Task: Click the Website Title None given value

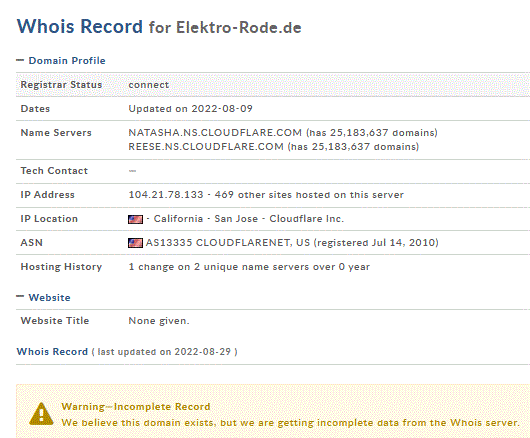Action: click(159, 320)
